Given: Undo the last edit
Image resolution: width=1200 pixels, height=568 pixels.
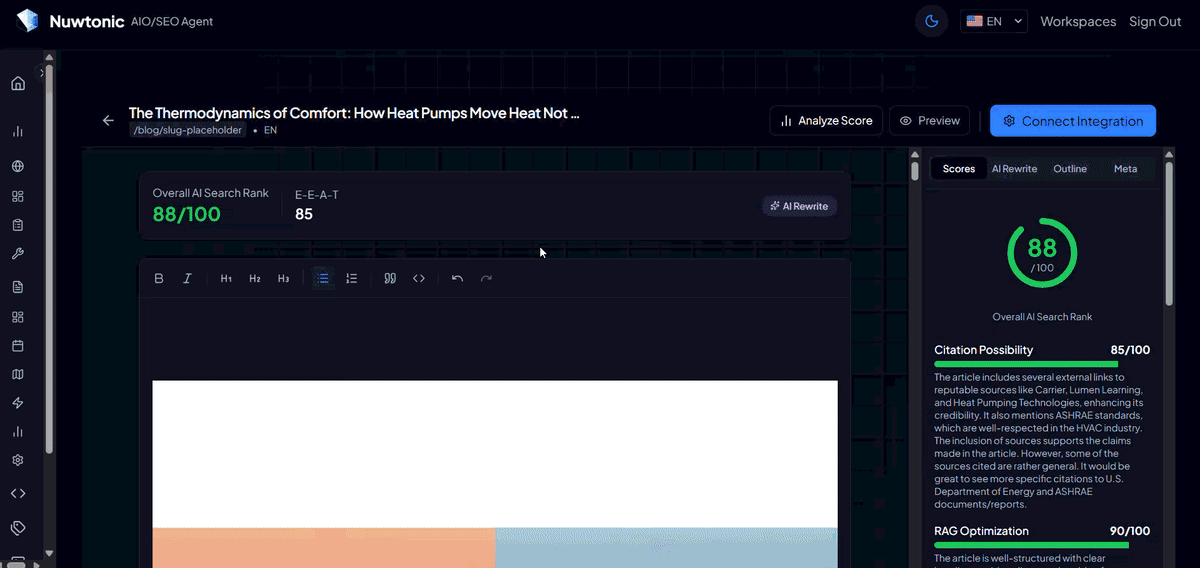Looking at the screenshot, I should point(457,278).
